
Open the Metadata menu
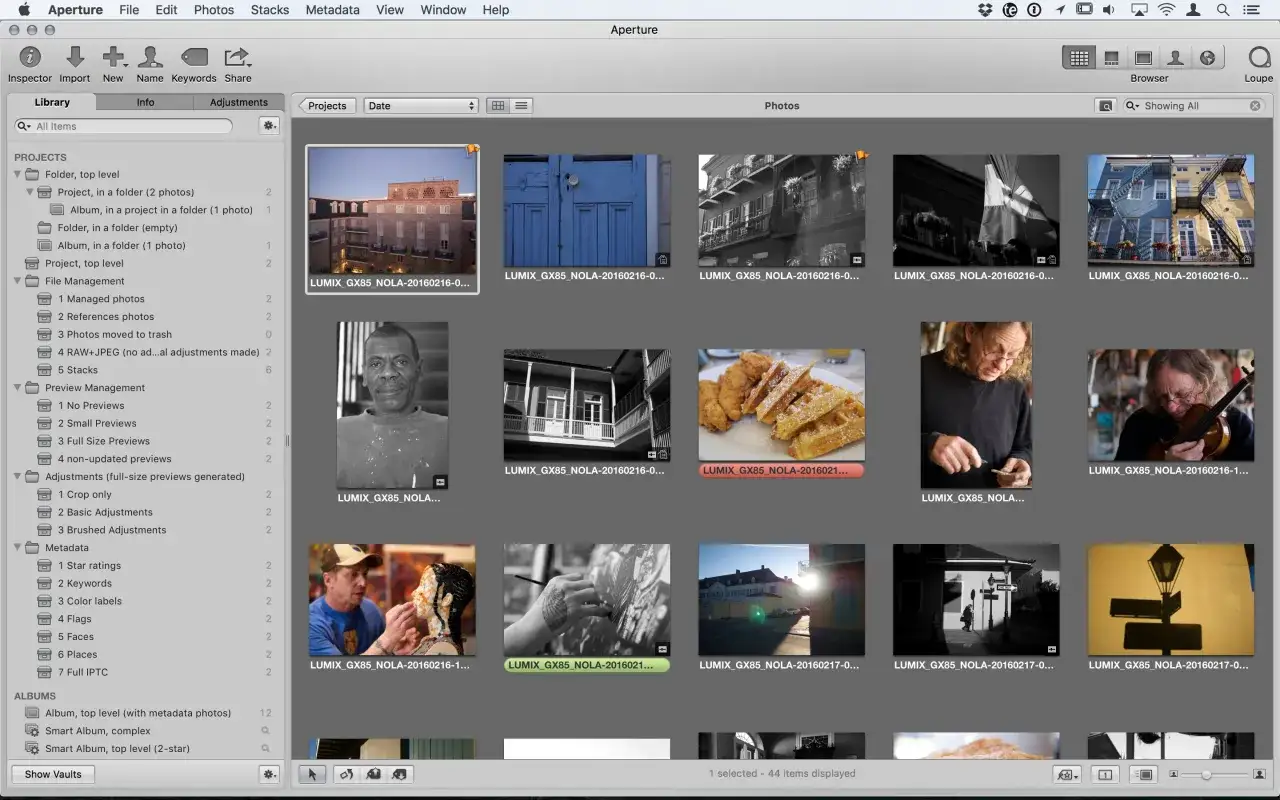(332, 10)
